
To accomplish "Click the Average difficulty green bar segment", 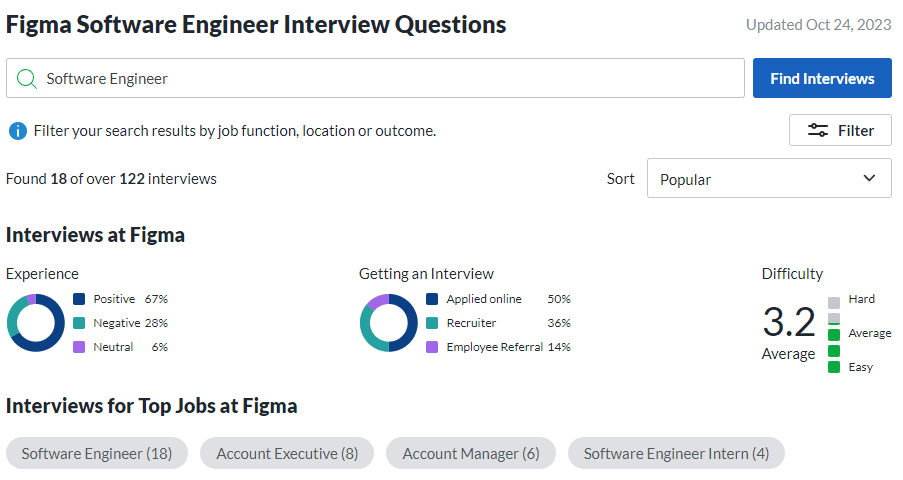I will pos(834,335).
